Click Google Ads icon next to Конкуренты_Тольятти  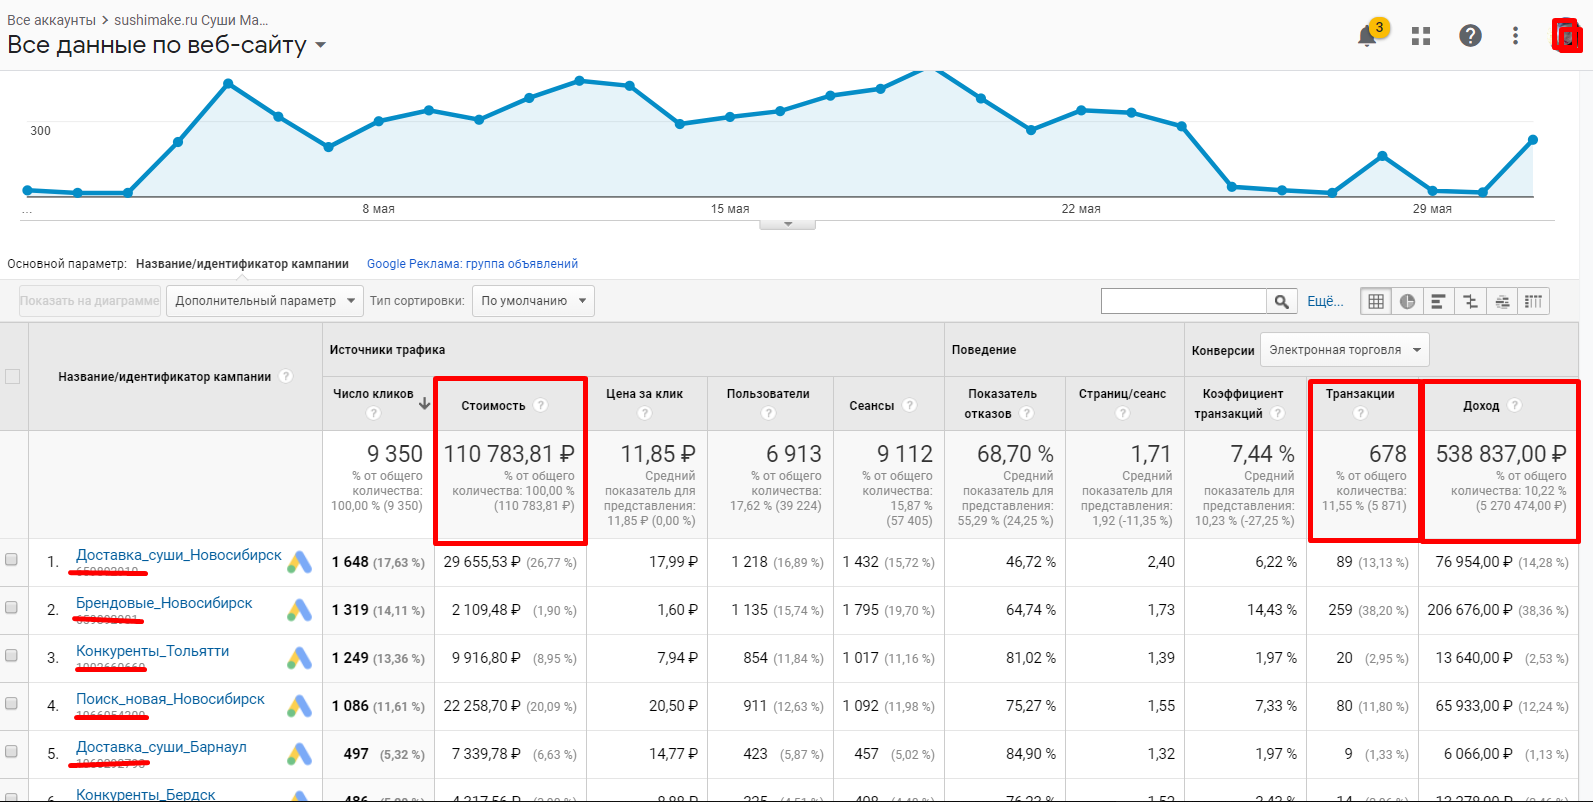click(x=299, y=658)
